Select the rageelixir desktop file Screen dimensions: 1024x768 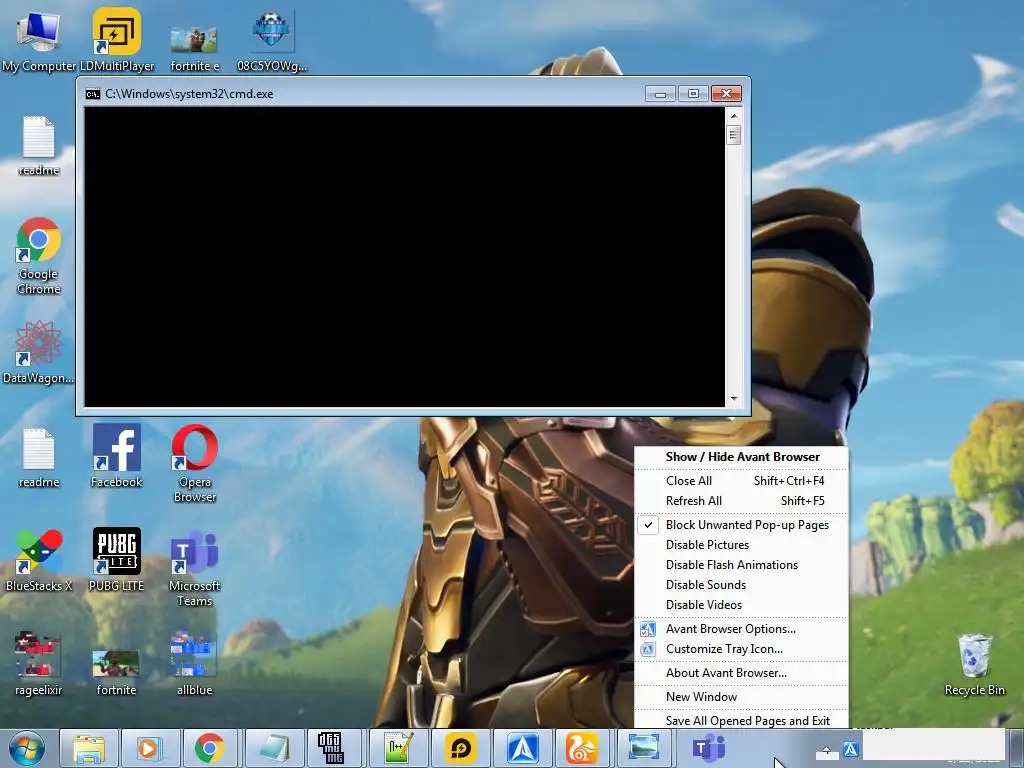[39, 664]
